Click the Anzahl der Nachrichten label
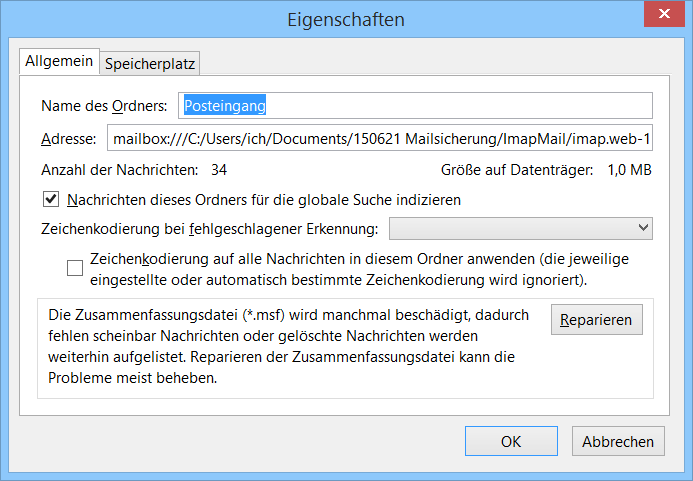 tap(119, 170)
